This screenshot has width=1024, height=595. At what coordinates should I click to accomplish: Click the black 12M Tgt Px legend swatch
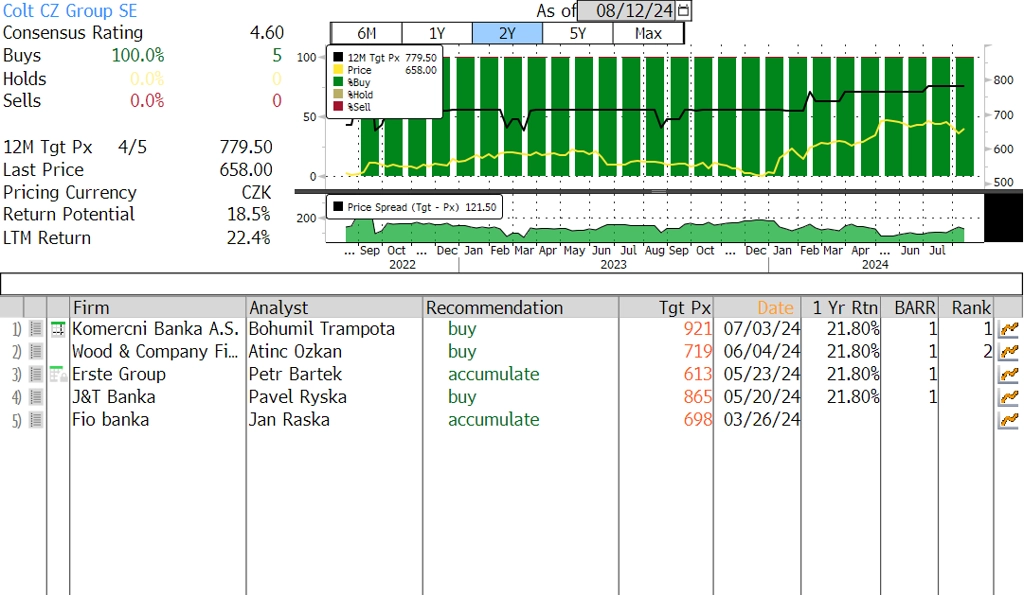point(338,57)
